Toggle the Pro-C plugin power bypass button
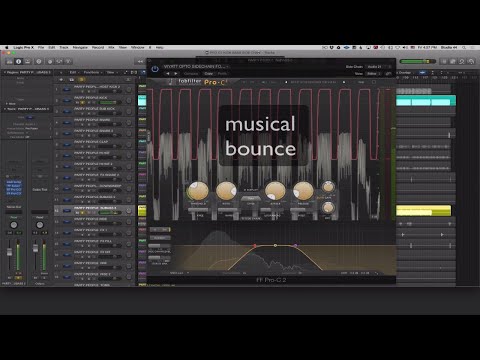Screen dimensions: 480x360 click(155, 69)
